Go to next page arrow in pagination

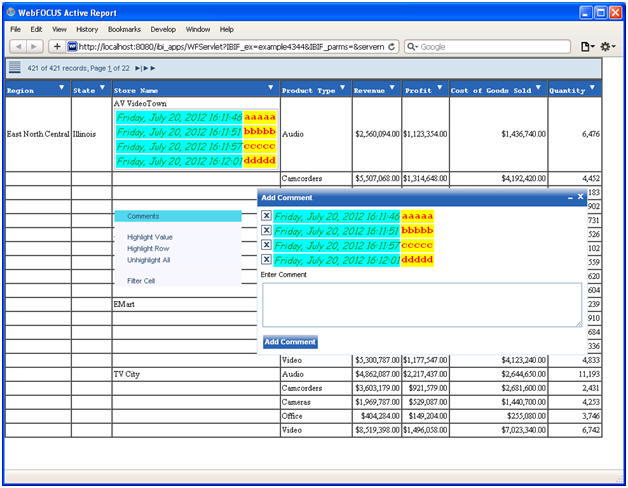tap(138, 68)
